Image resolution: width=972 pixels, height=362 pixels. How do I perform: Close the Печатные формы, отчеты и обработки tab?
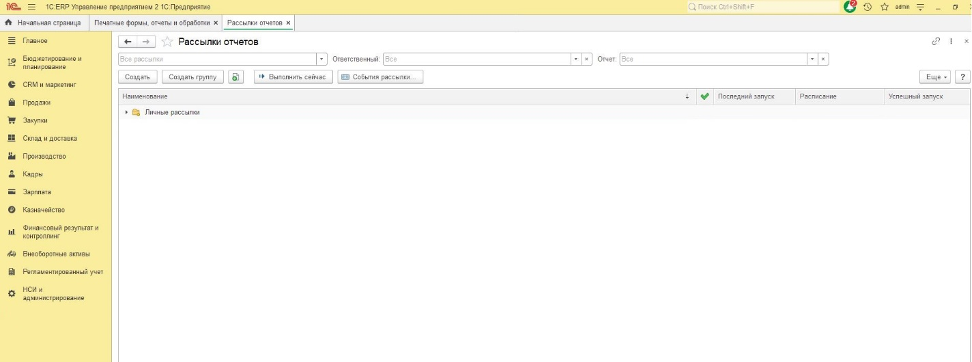[216, 23]
